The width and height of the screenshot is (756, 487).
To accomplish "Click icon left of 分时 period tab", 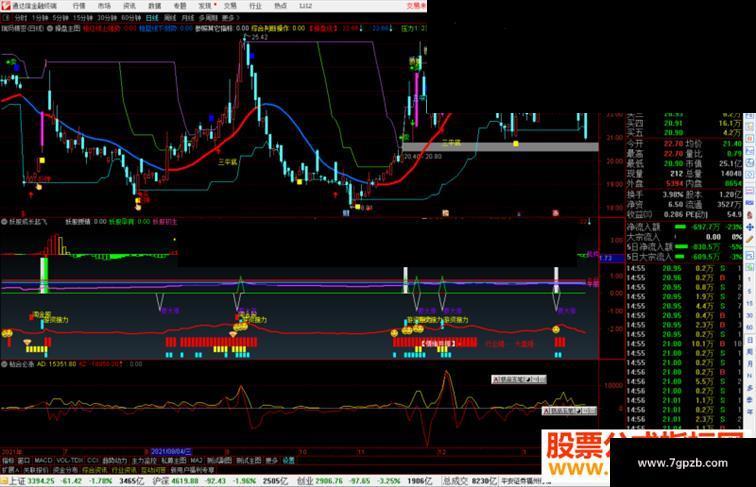I will [6, 18].
